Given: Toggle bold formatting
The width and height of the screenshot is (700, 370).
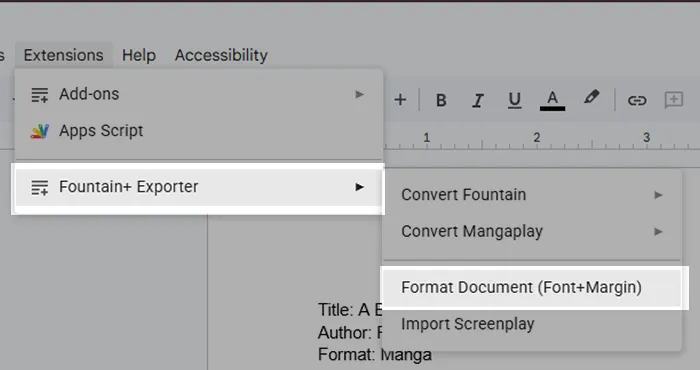Looking at the screenshot, I should point(441,100).
